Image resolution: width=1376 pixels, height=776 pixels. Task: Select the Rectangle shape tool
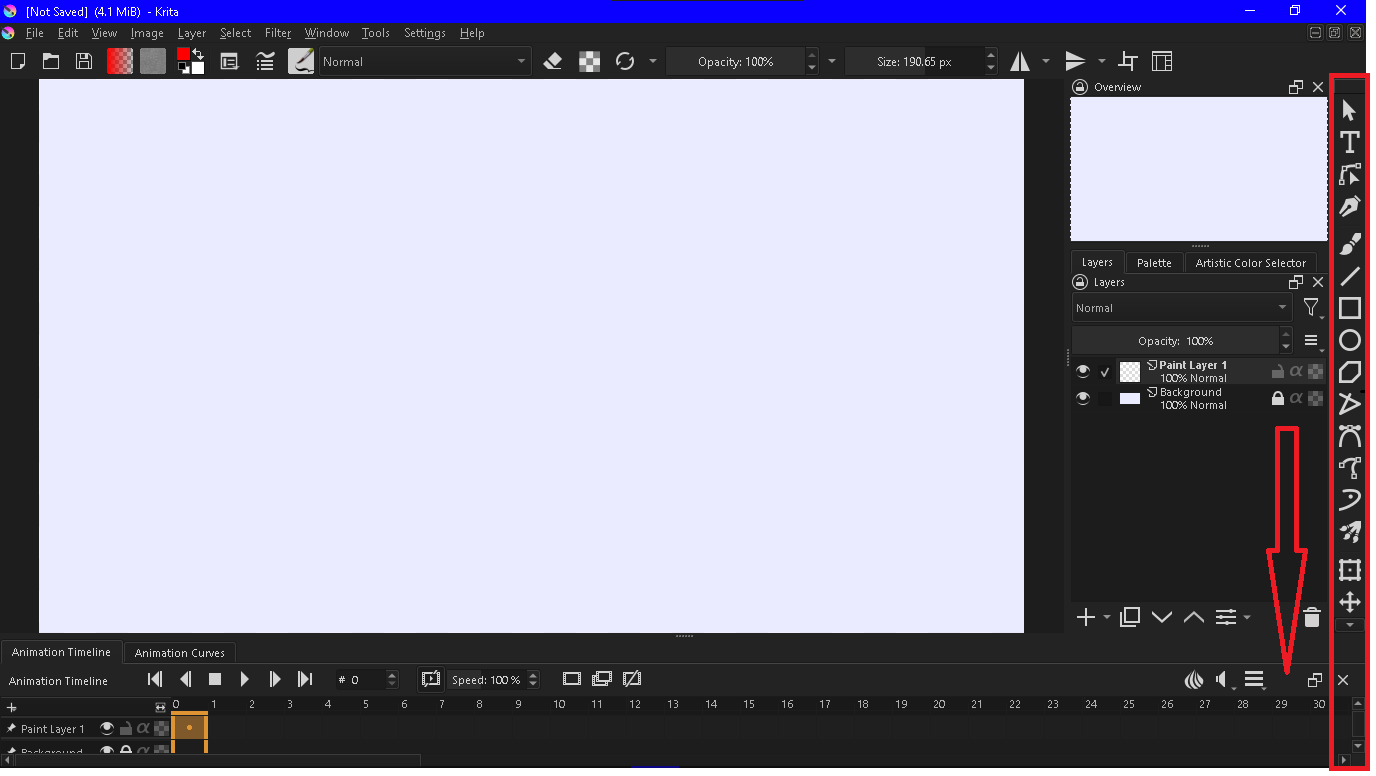coord(1350,309)
